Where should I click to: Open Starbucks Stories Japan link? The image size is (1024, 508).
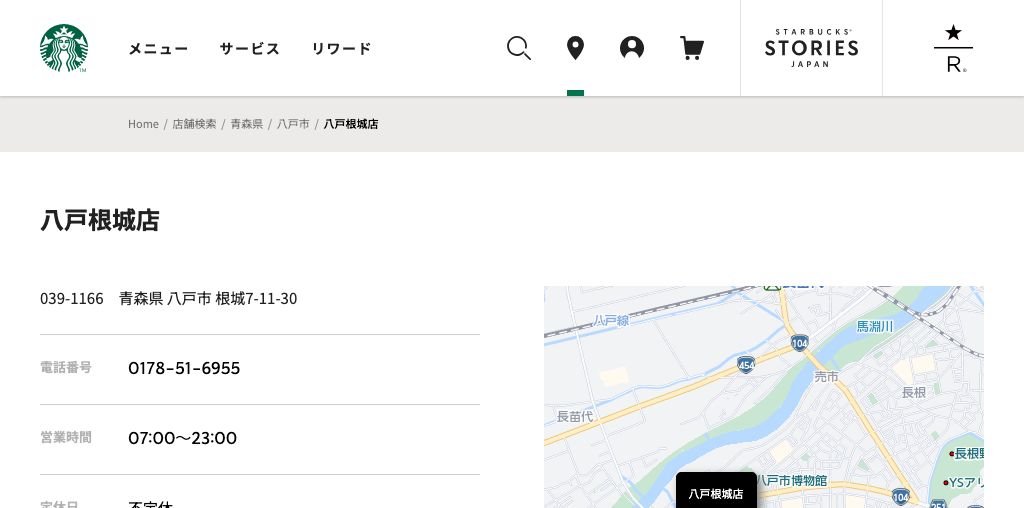[811, 48]
